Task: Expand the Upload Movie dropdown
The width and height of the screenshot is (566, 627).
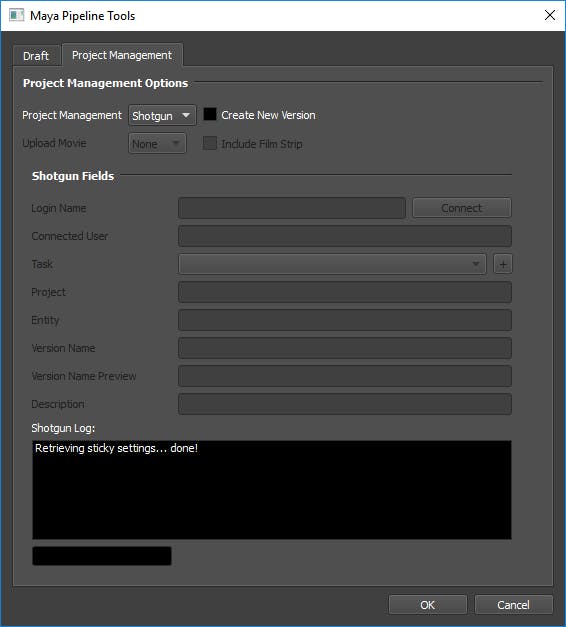Action: pyautogui.click(x=157, y=143)
